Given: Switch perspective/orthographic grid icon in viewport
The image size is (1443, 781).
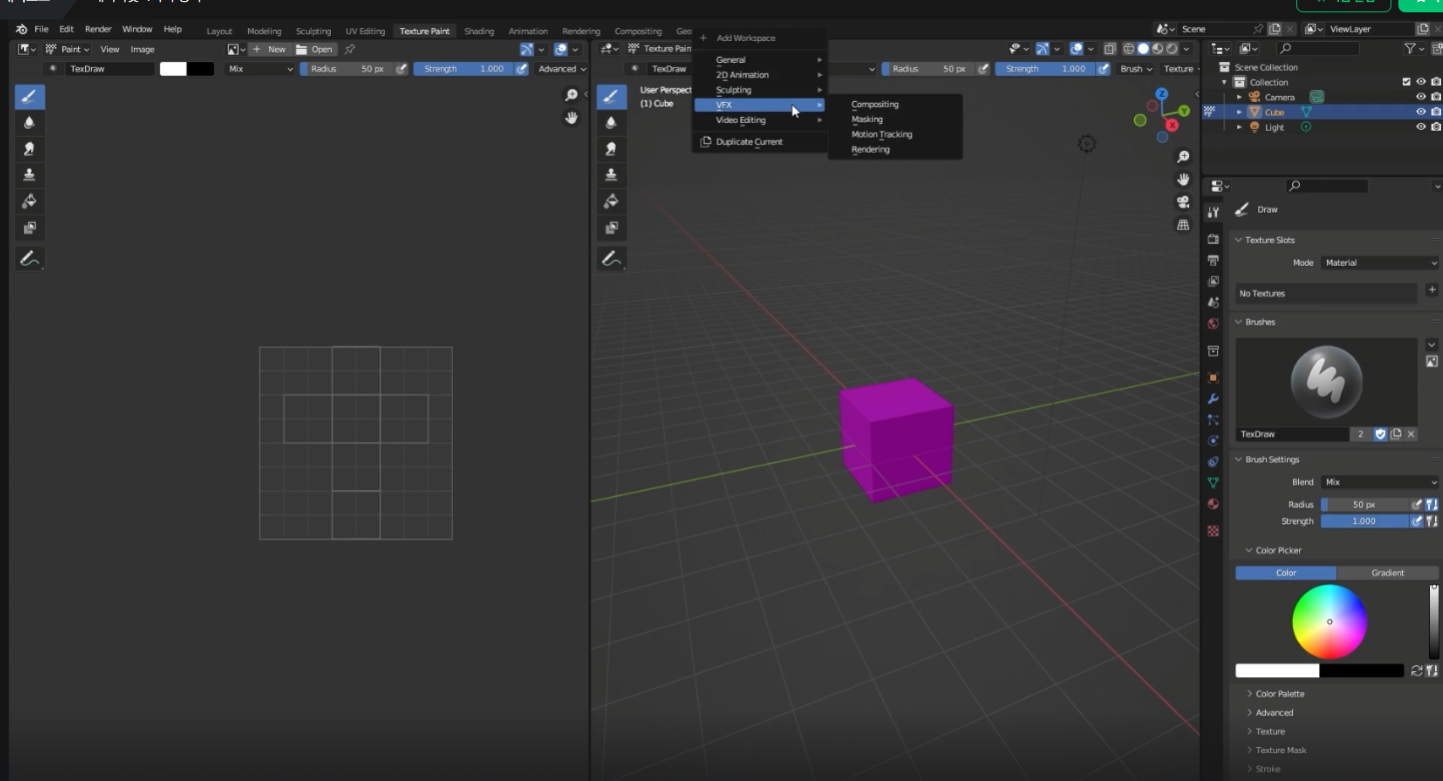Looking at the screenshot, I should click(x=1183, y=225).
